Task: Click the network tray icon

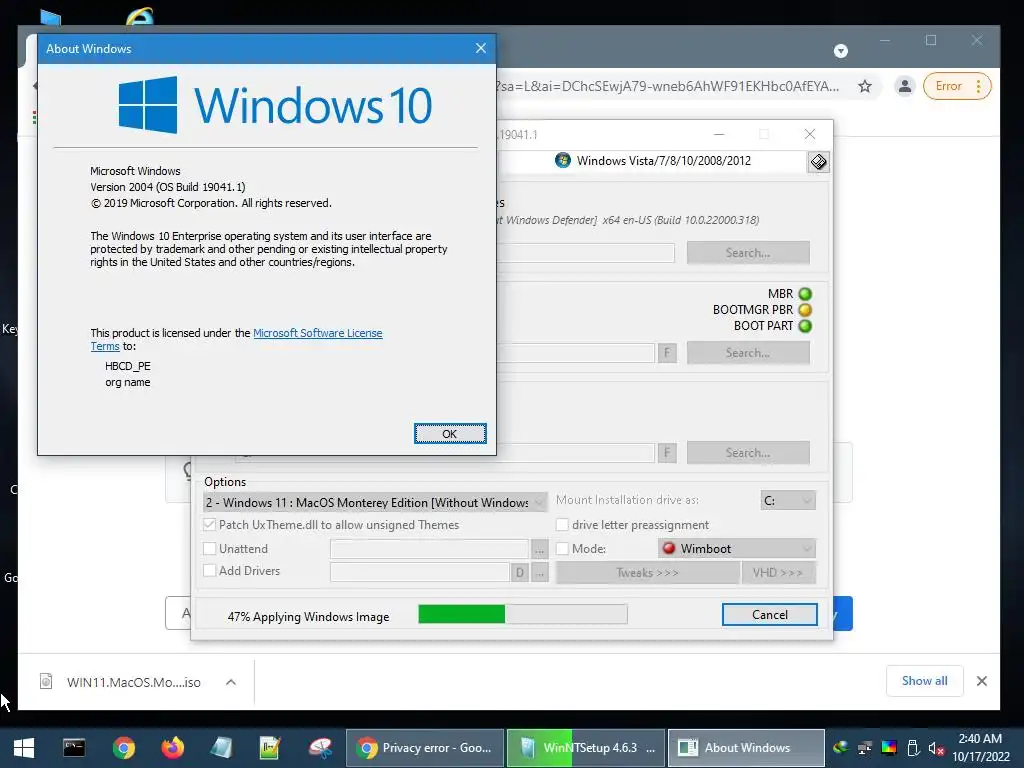Action: point(865,748)
